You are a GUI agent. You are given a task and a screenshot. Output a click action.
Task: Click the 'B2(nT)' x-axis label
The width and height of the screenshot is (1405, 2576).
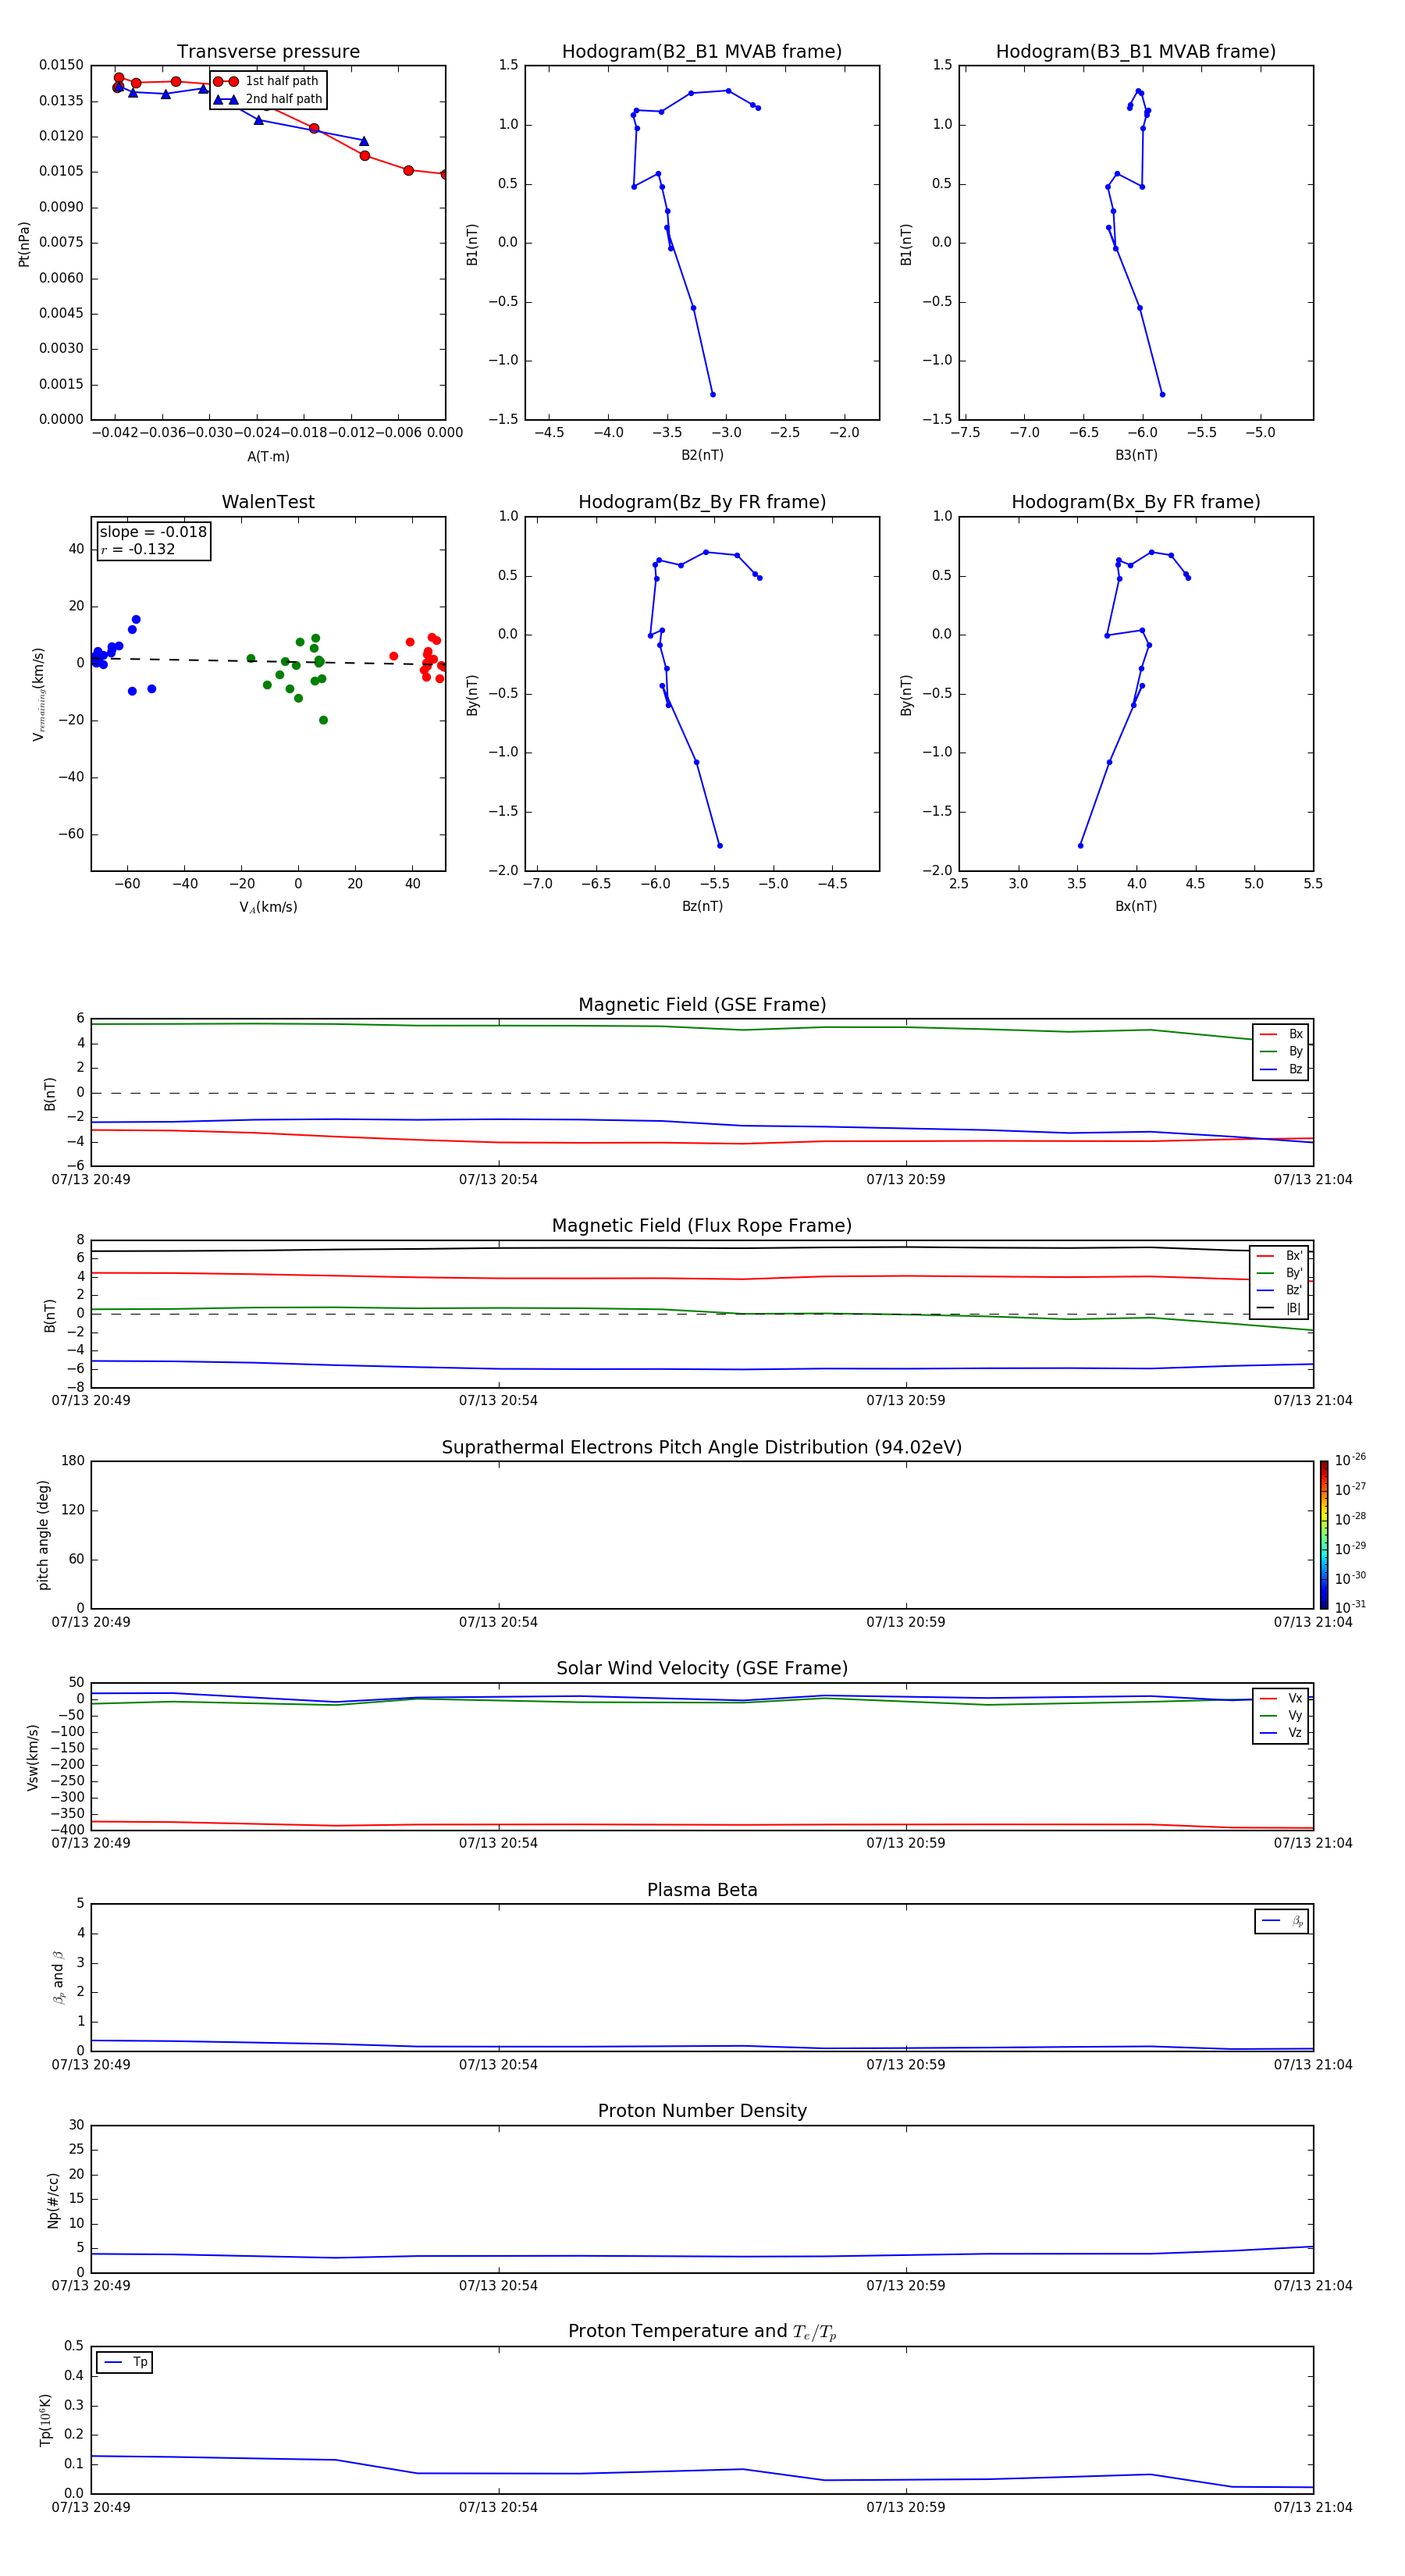(702, 455)
